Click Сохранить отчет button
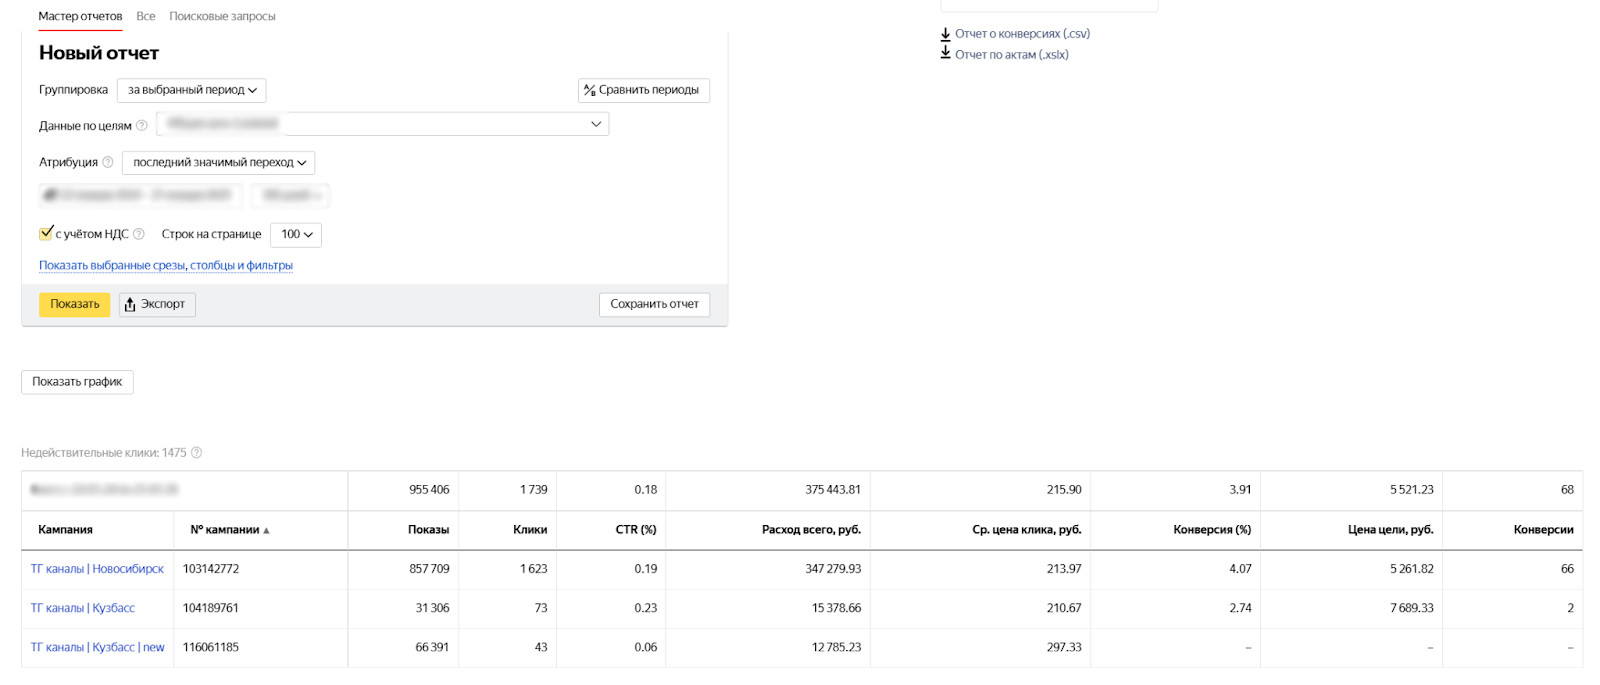This screenshot has height=685, width=1600. tap(654, 304)
